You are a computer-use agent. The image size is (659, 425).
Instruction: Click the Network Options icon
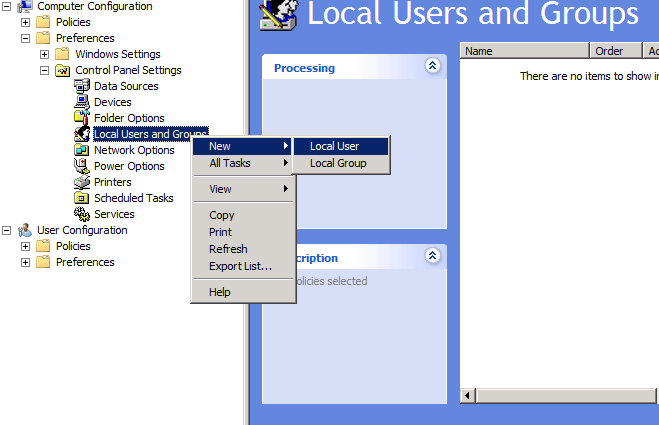[x=83, y=150]
